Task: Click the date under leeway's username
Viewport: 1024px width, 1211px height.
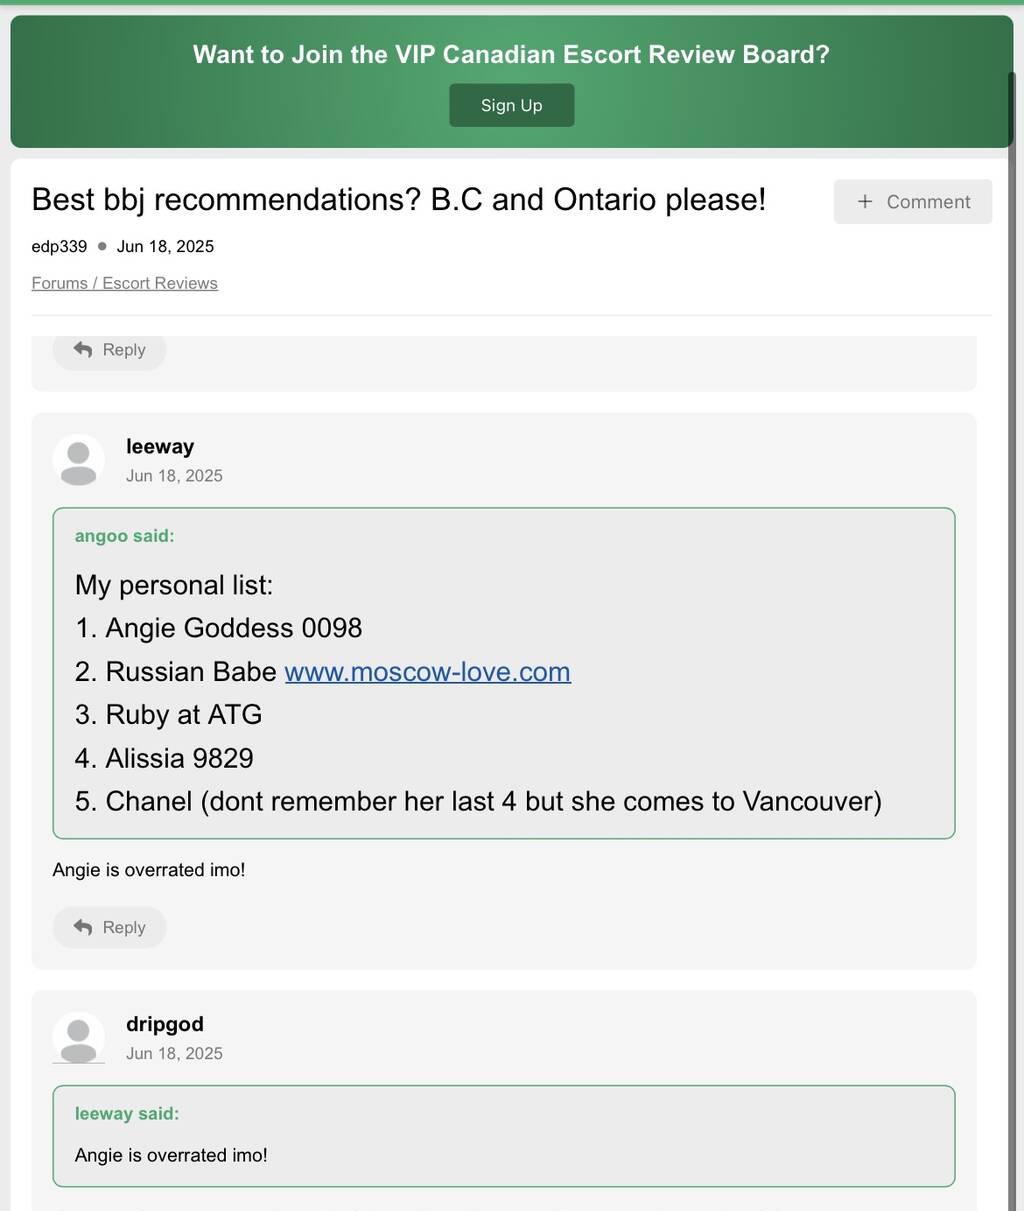Action: tap(174, 476)
